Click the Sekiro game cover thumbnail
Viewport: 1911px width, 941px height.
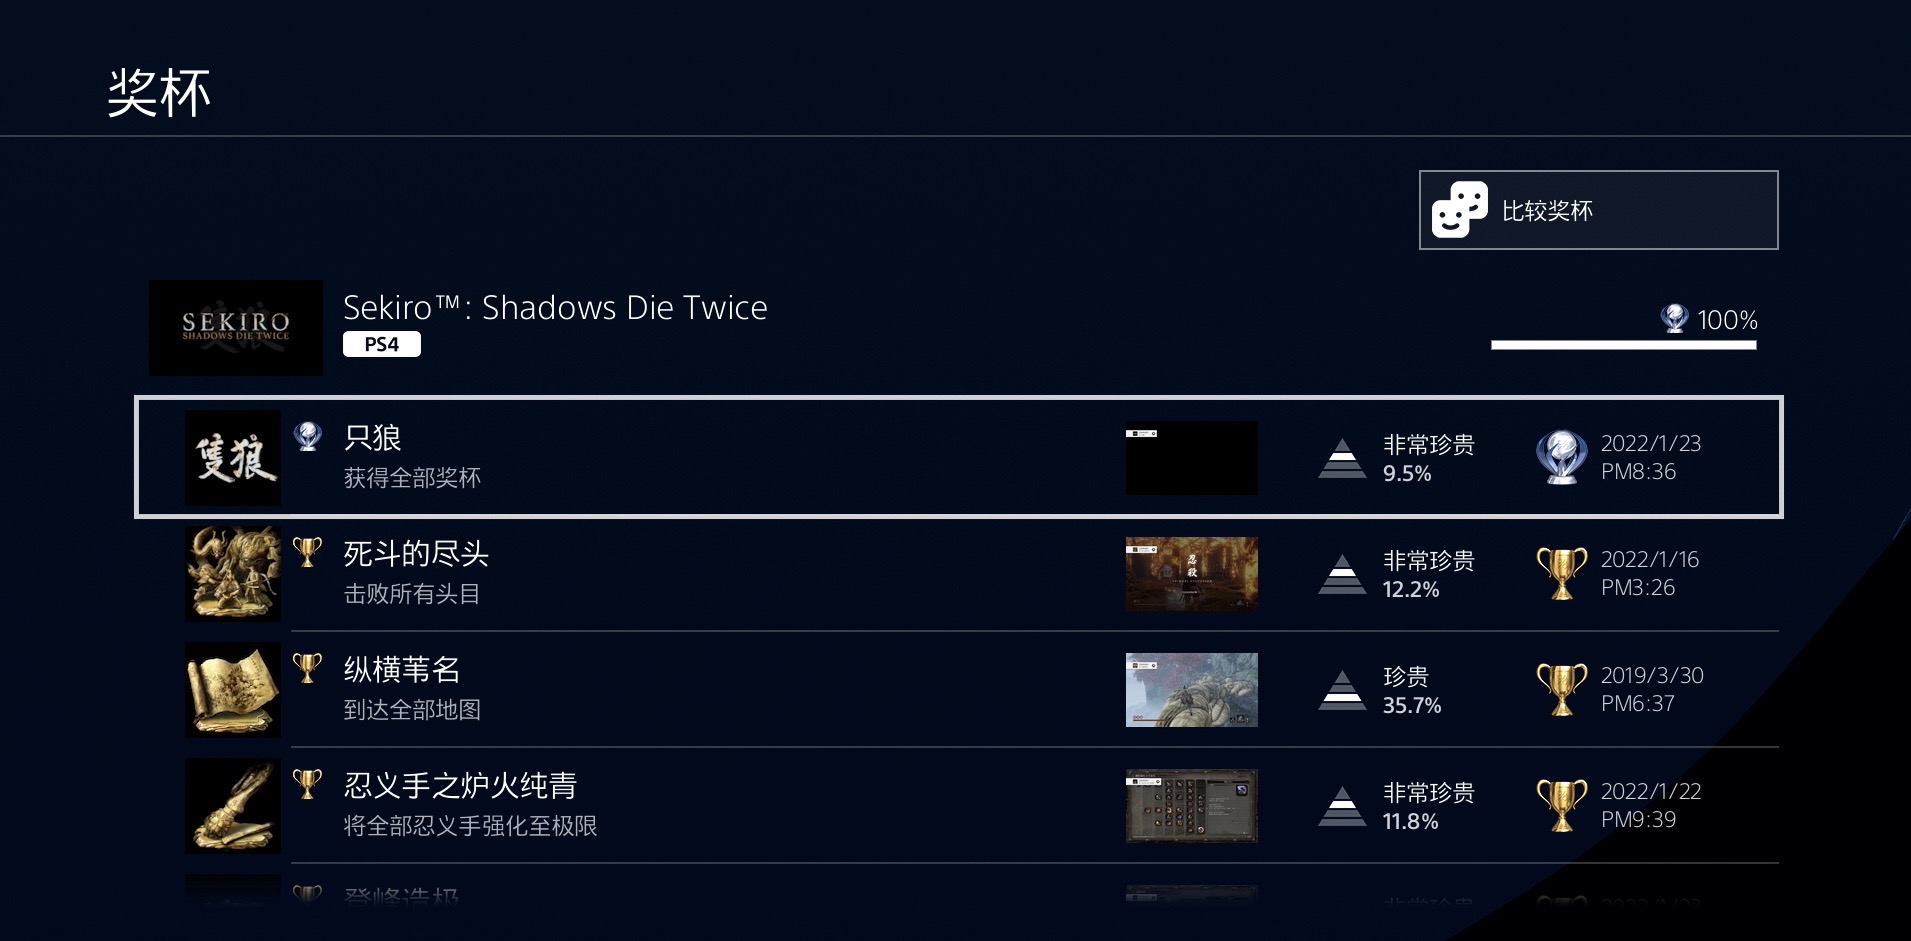(x=236, y=328)
